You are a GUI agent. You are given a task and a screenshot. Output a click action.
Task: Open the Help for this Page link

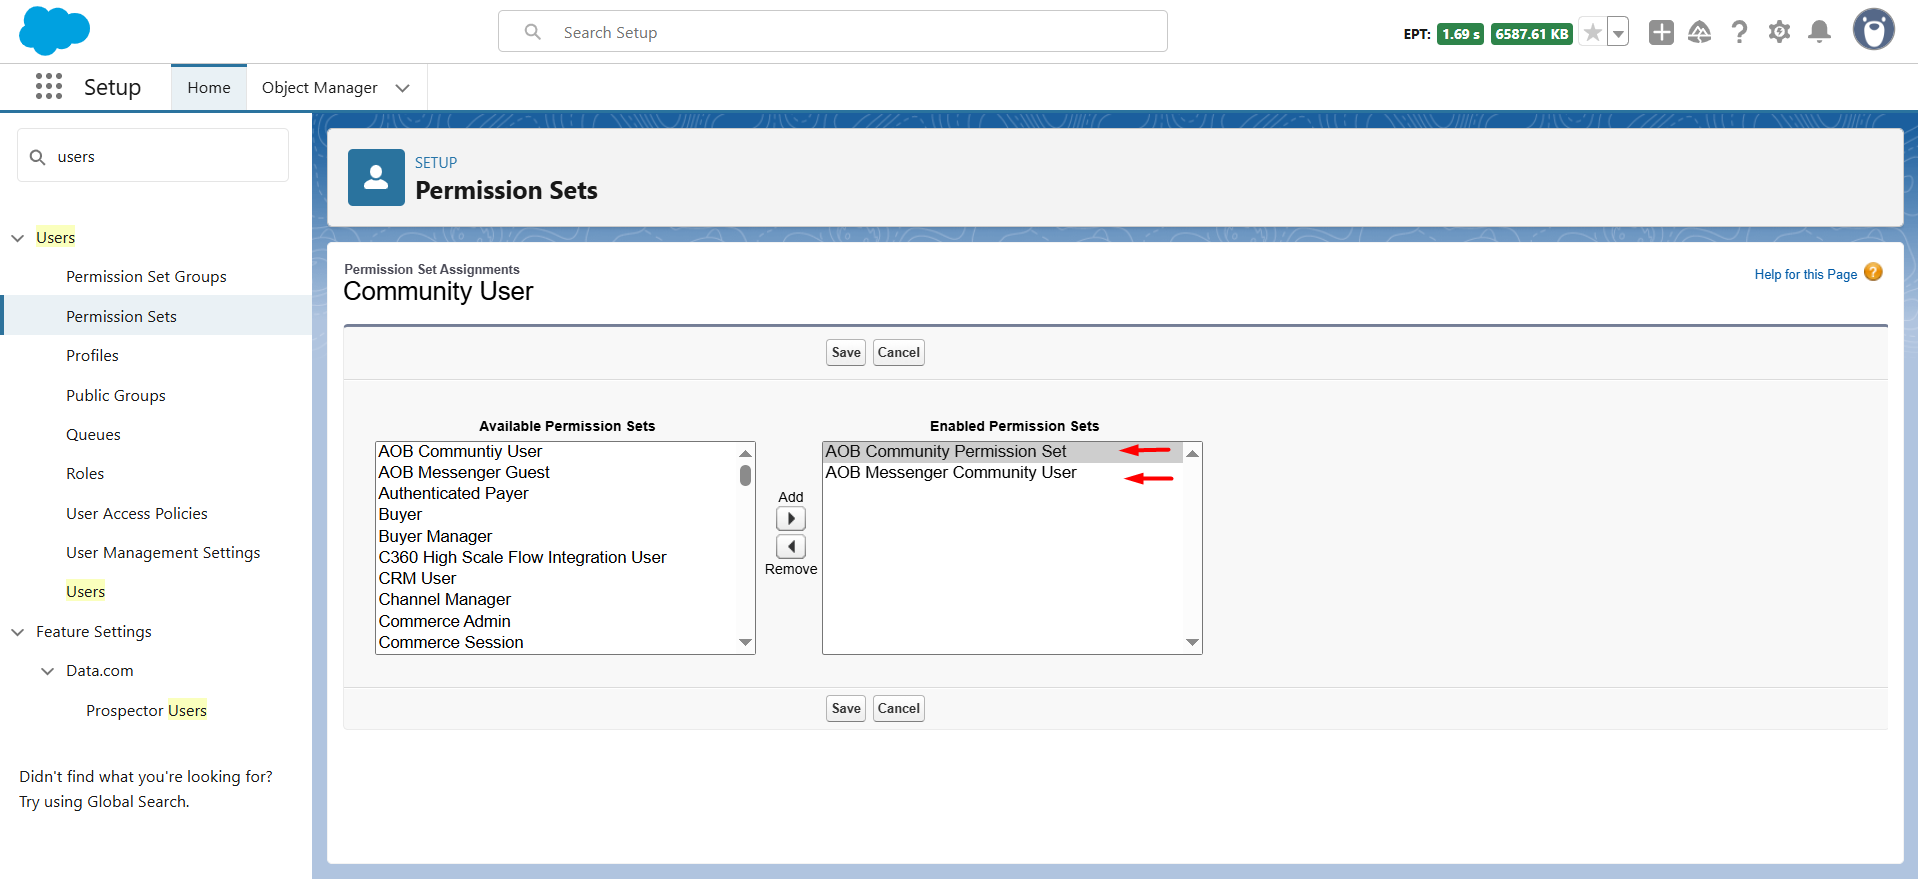1805,275
